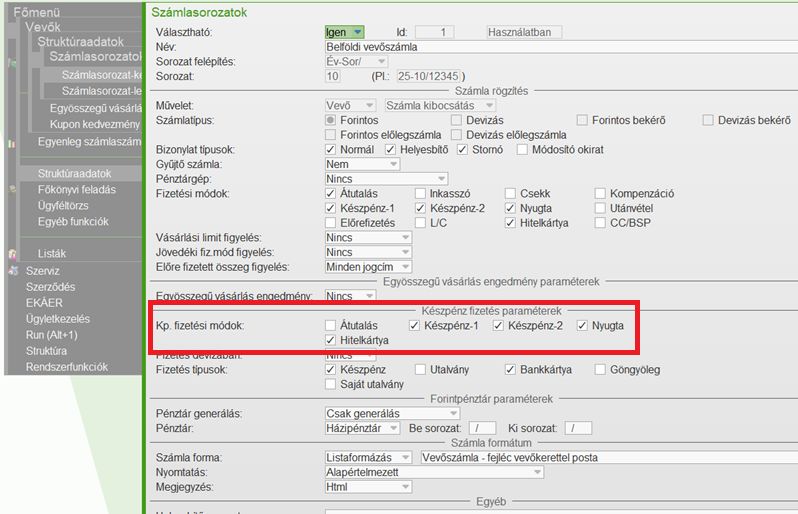Check Forintos bekérő option
The image size is (798, 514).
tap(582, 120)
